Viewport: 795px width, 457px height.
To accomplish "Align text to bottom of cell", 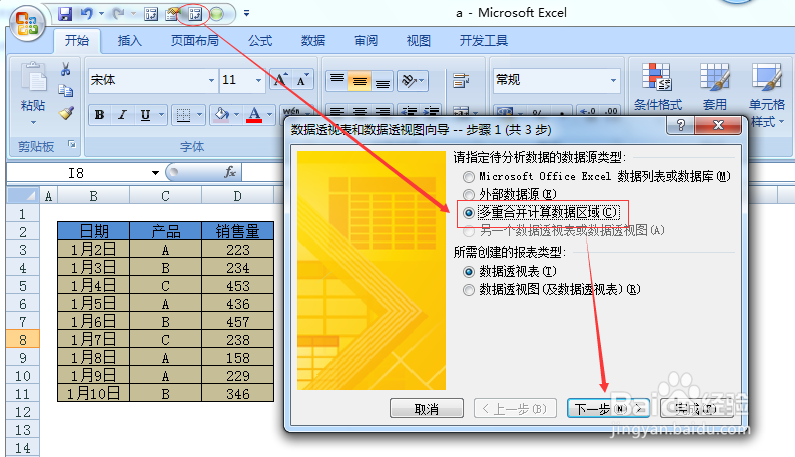I will pos(382,80).
